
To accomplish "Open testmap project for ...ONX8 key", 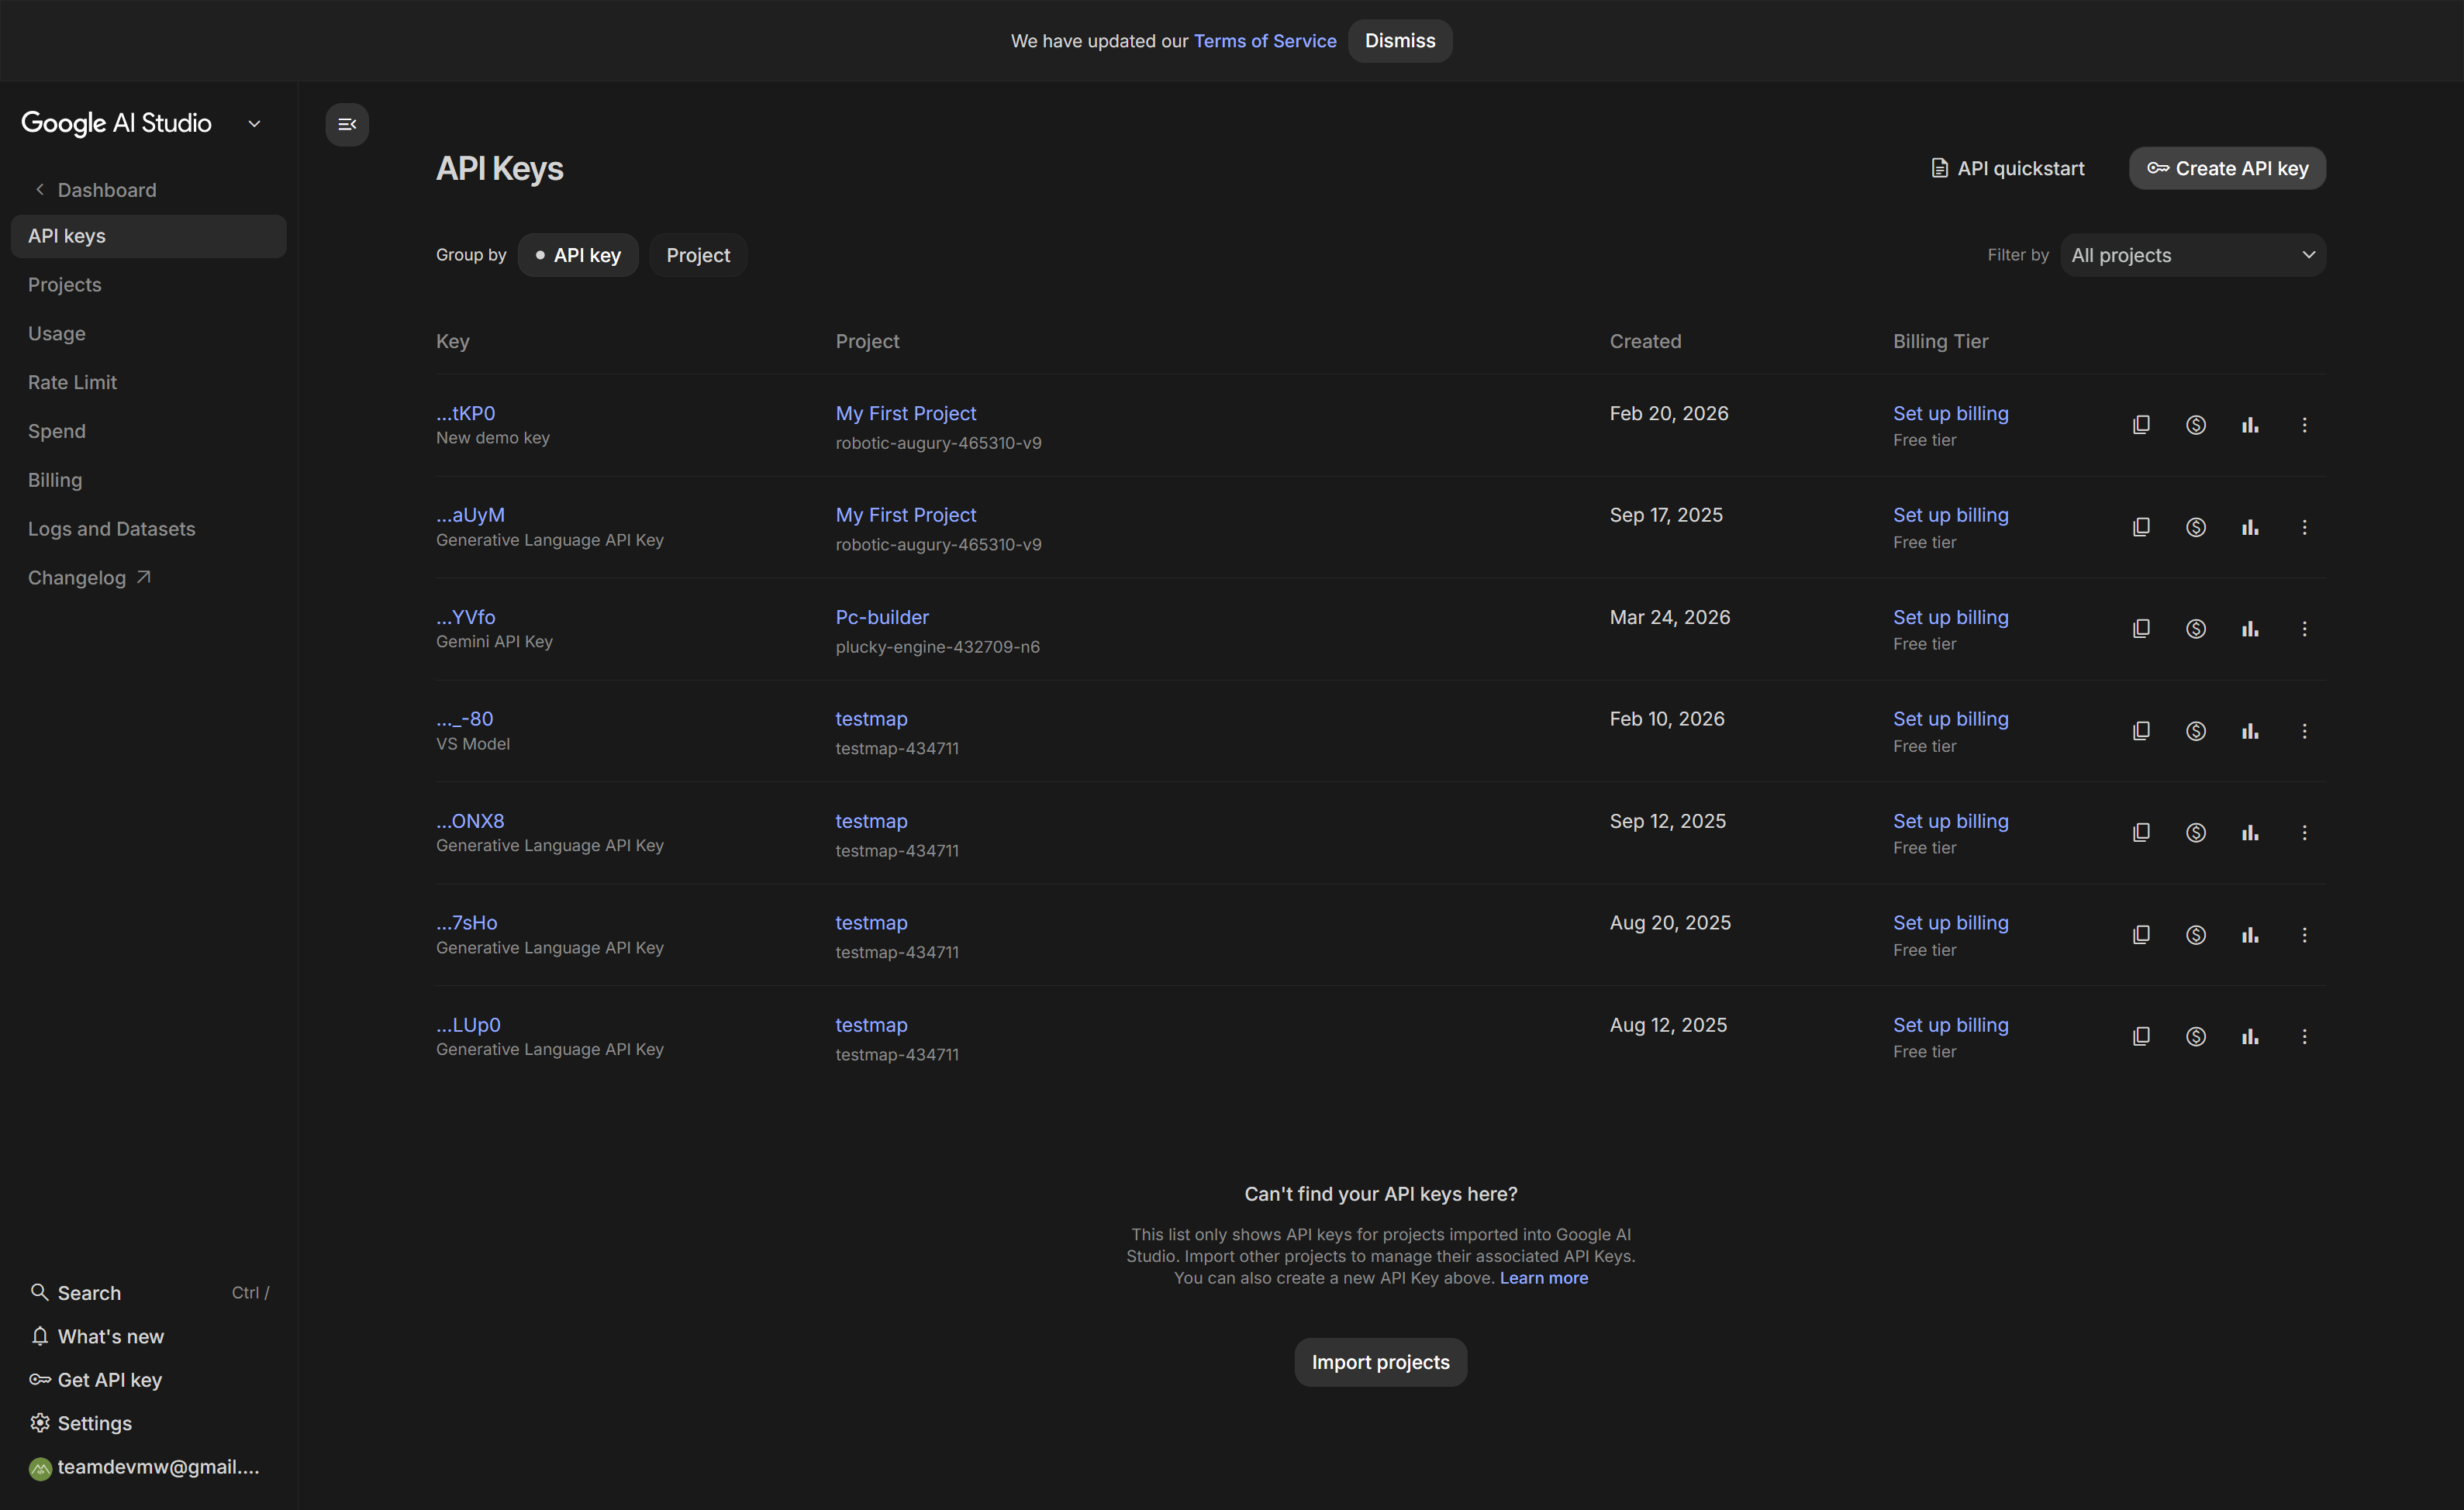I will point(872,821).
